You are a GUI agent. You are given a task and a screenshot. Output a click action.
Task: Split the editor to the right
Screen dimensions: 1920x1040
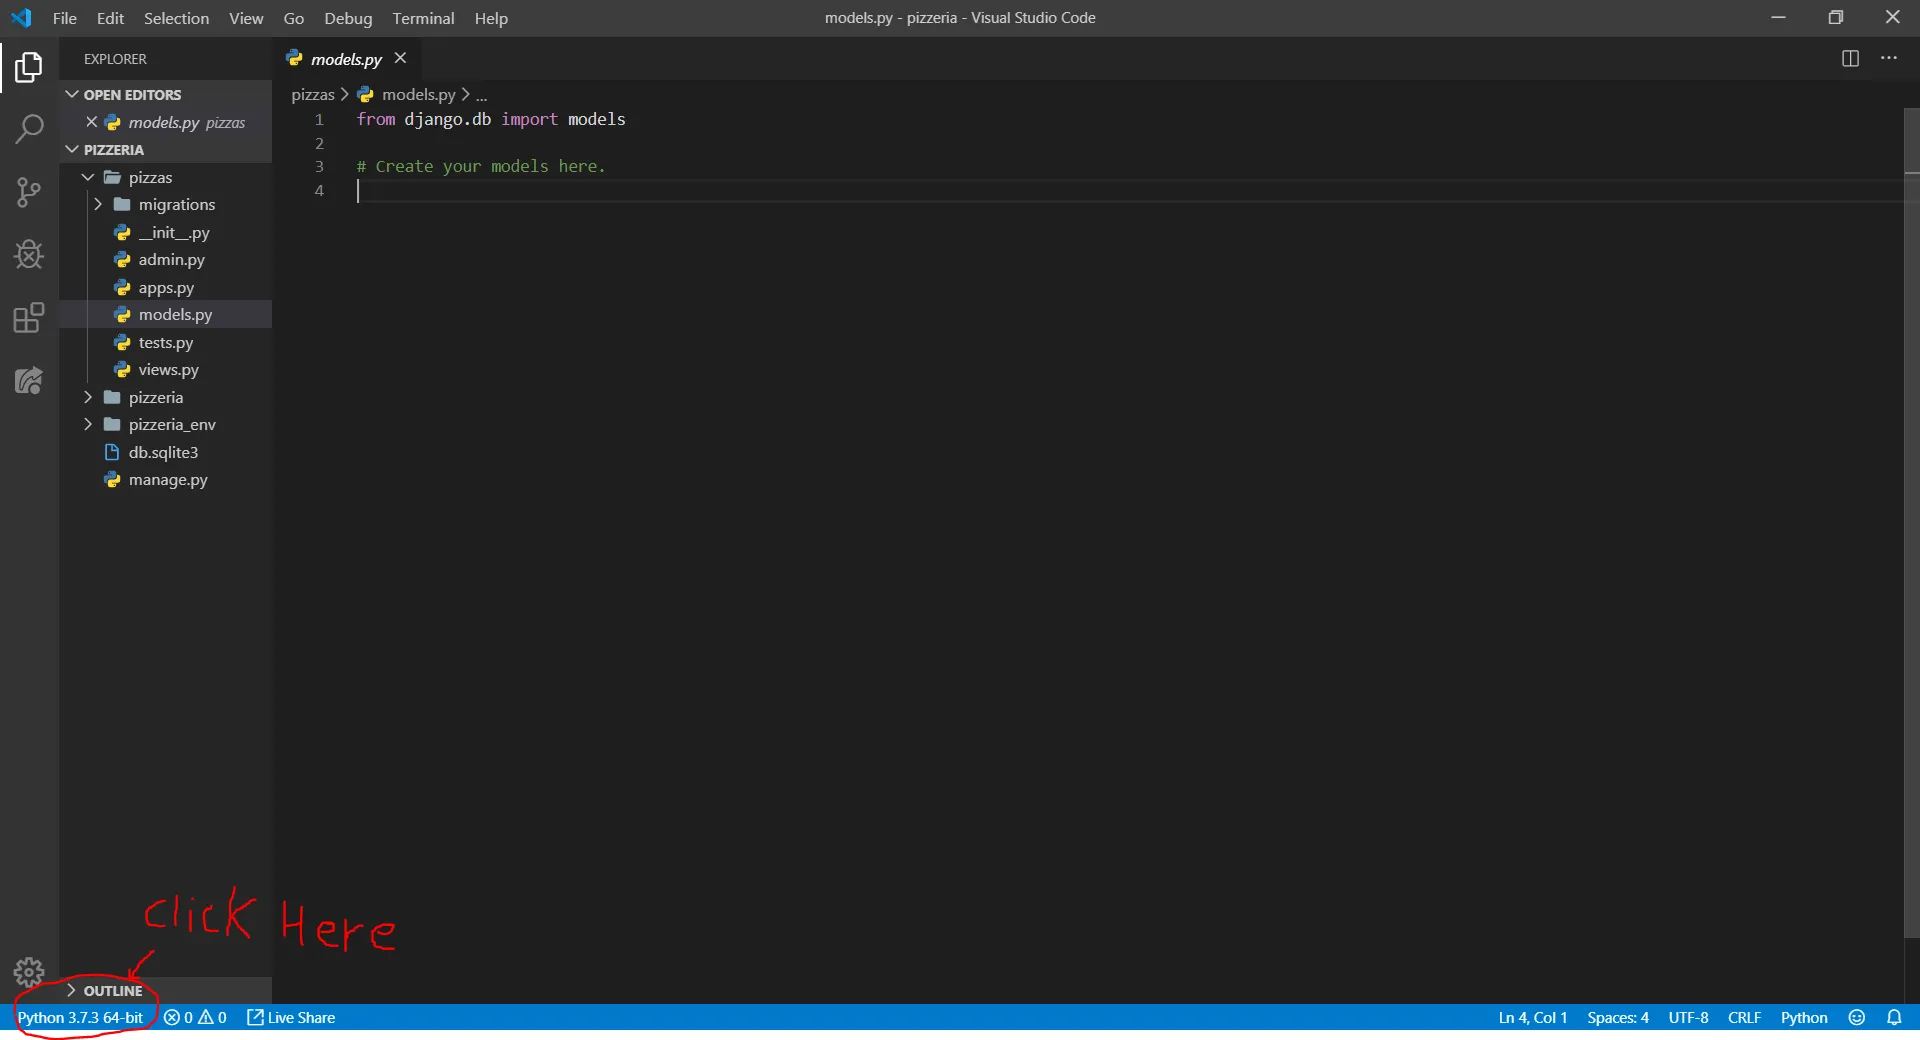1850,58
